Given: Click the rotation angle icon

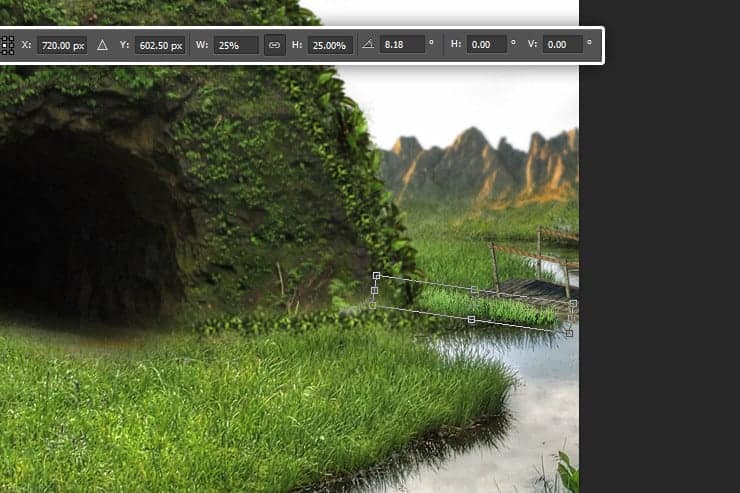Looking at the screenshot, I should (367, 45).
